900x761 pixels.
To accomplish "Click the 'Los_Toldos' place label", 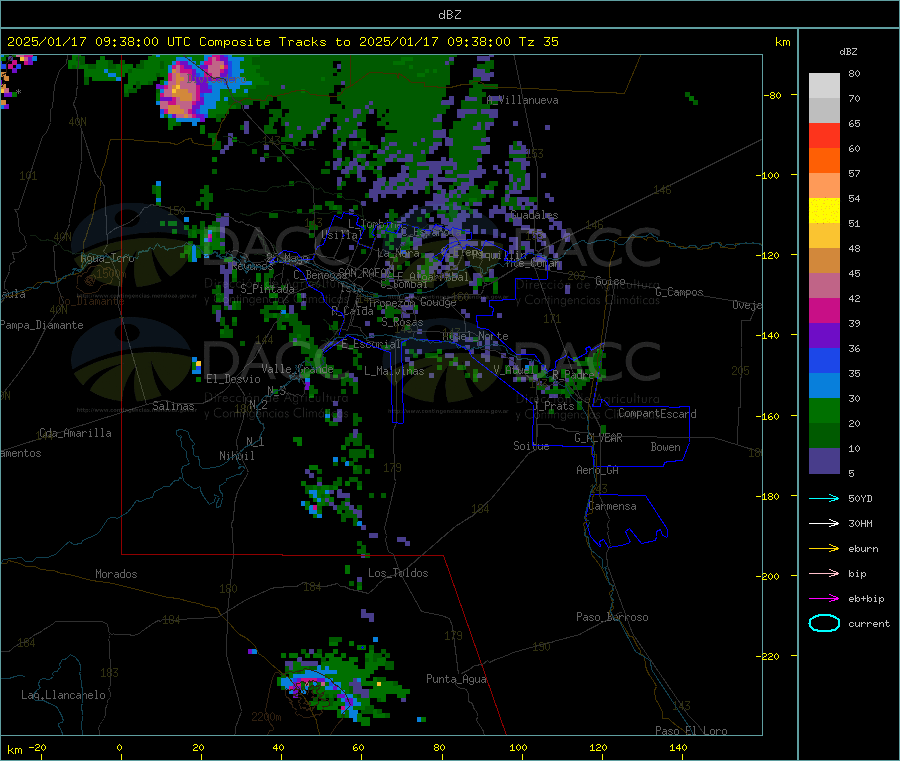I will pos(398,573).
